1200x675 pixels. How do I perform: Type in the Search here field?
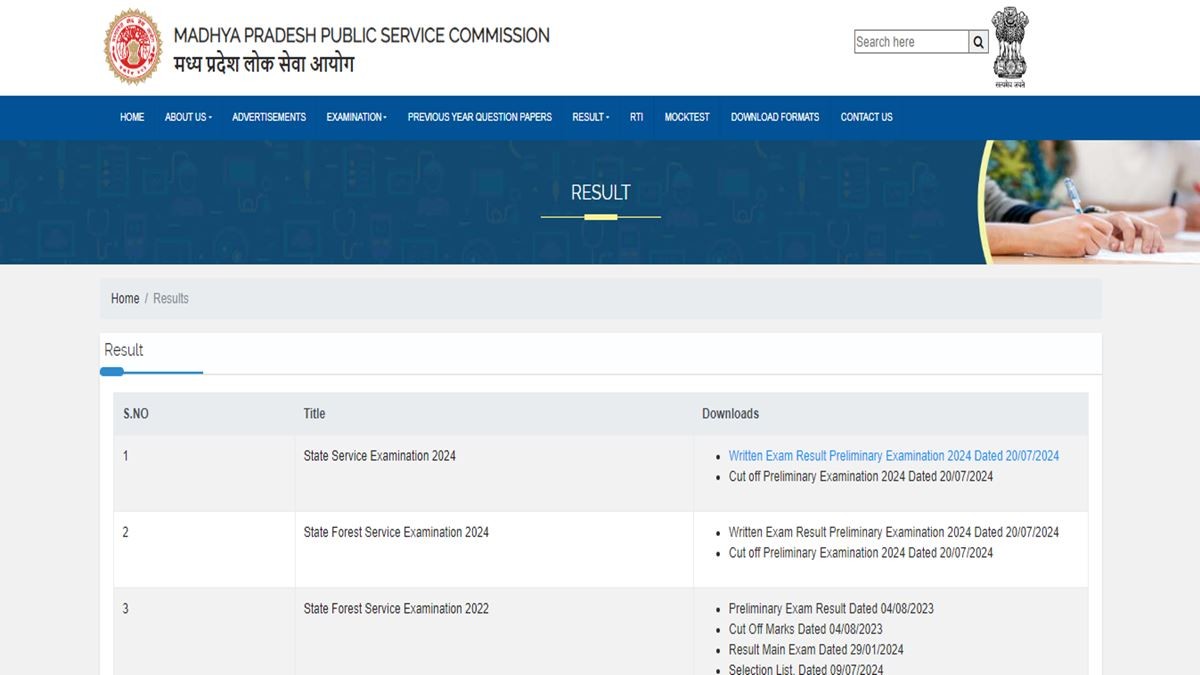(x=910, y=42)
